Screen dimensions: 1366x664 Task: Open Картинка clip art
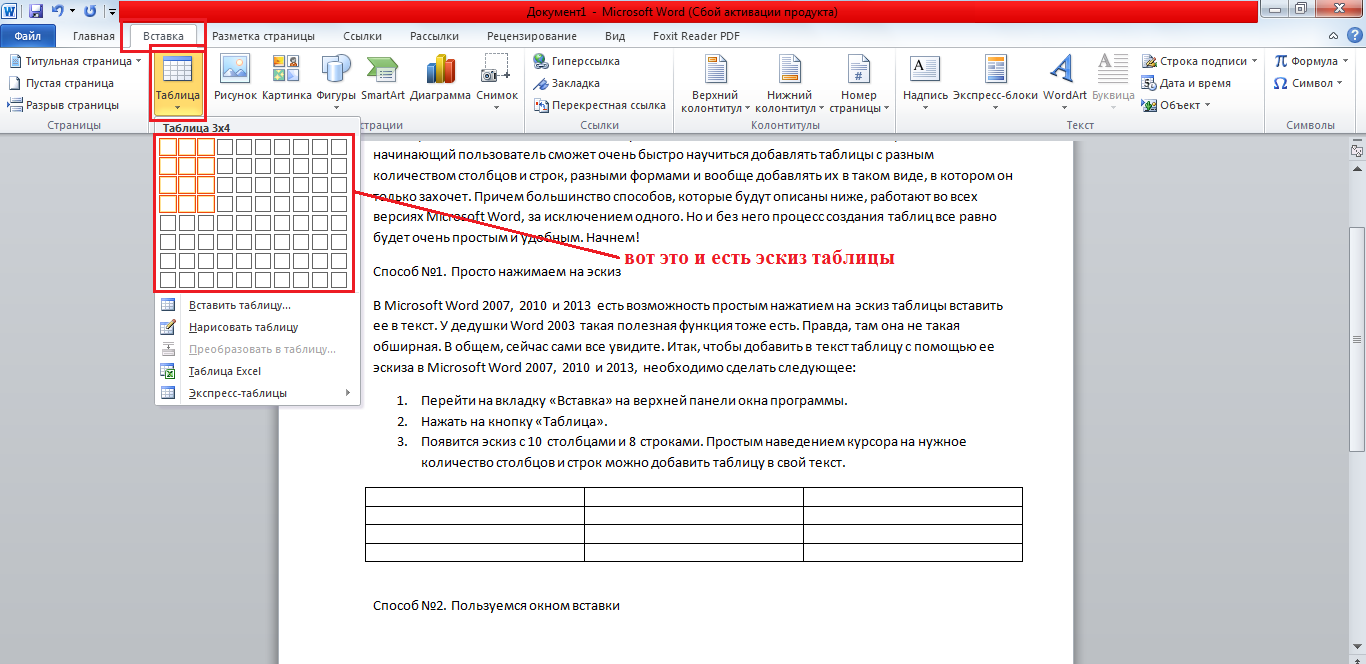(x=286, y=79)
